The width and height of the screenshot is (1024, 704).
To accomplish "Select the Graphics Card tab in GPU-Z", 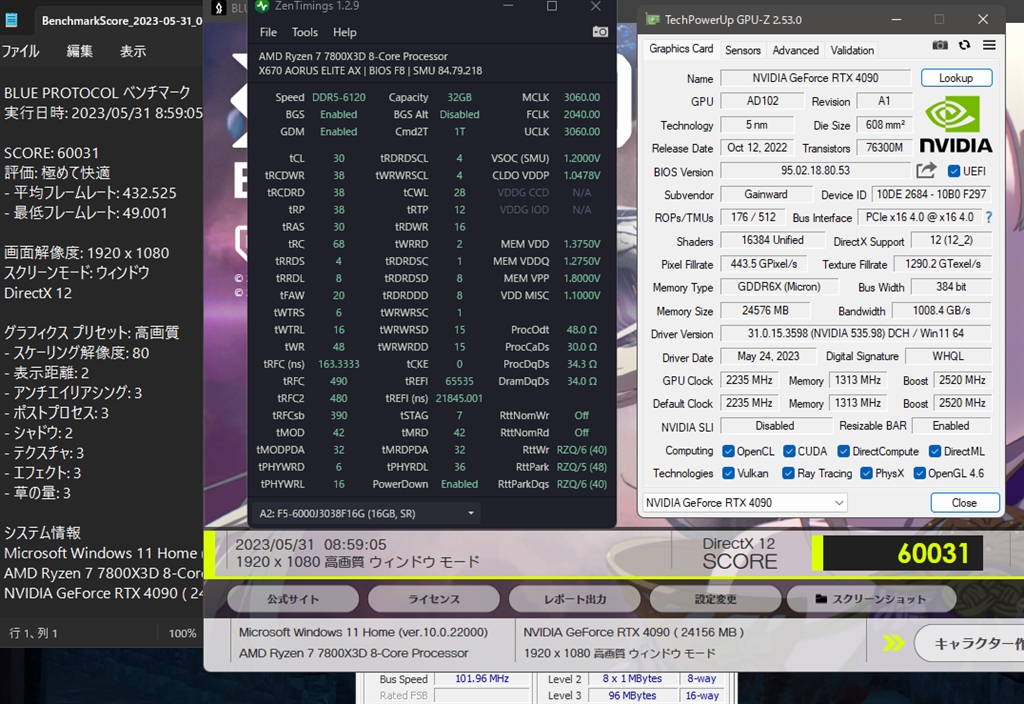I will pyautogui.click(x=681, y=49).
